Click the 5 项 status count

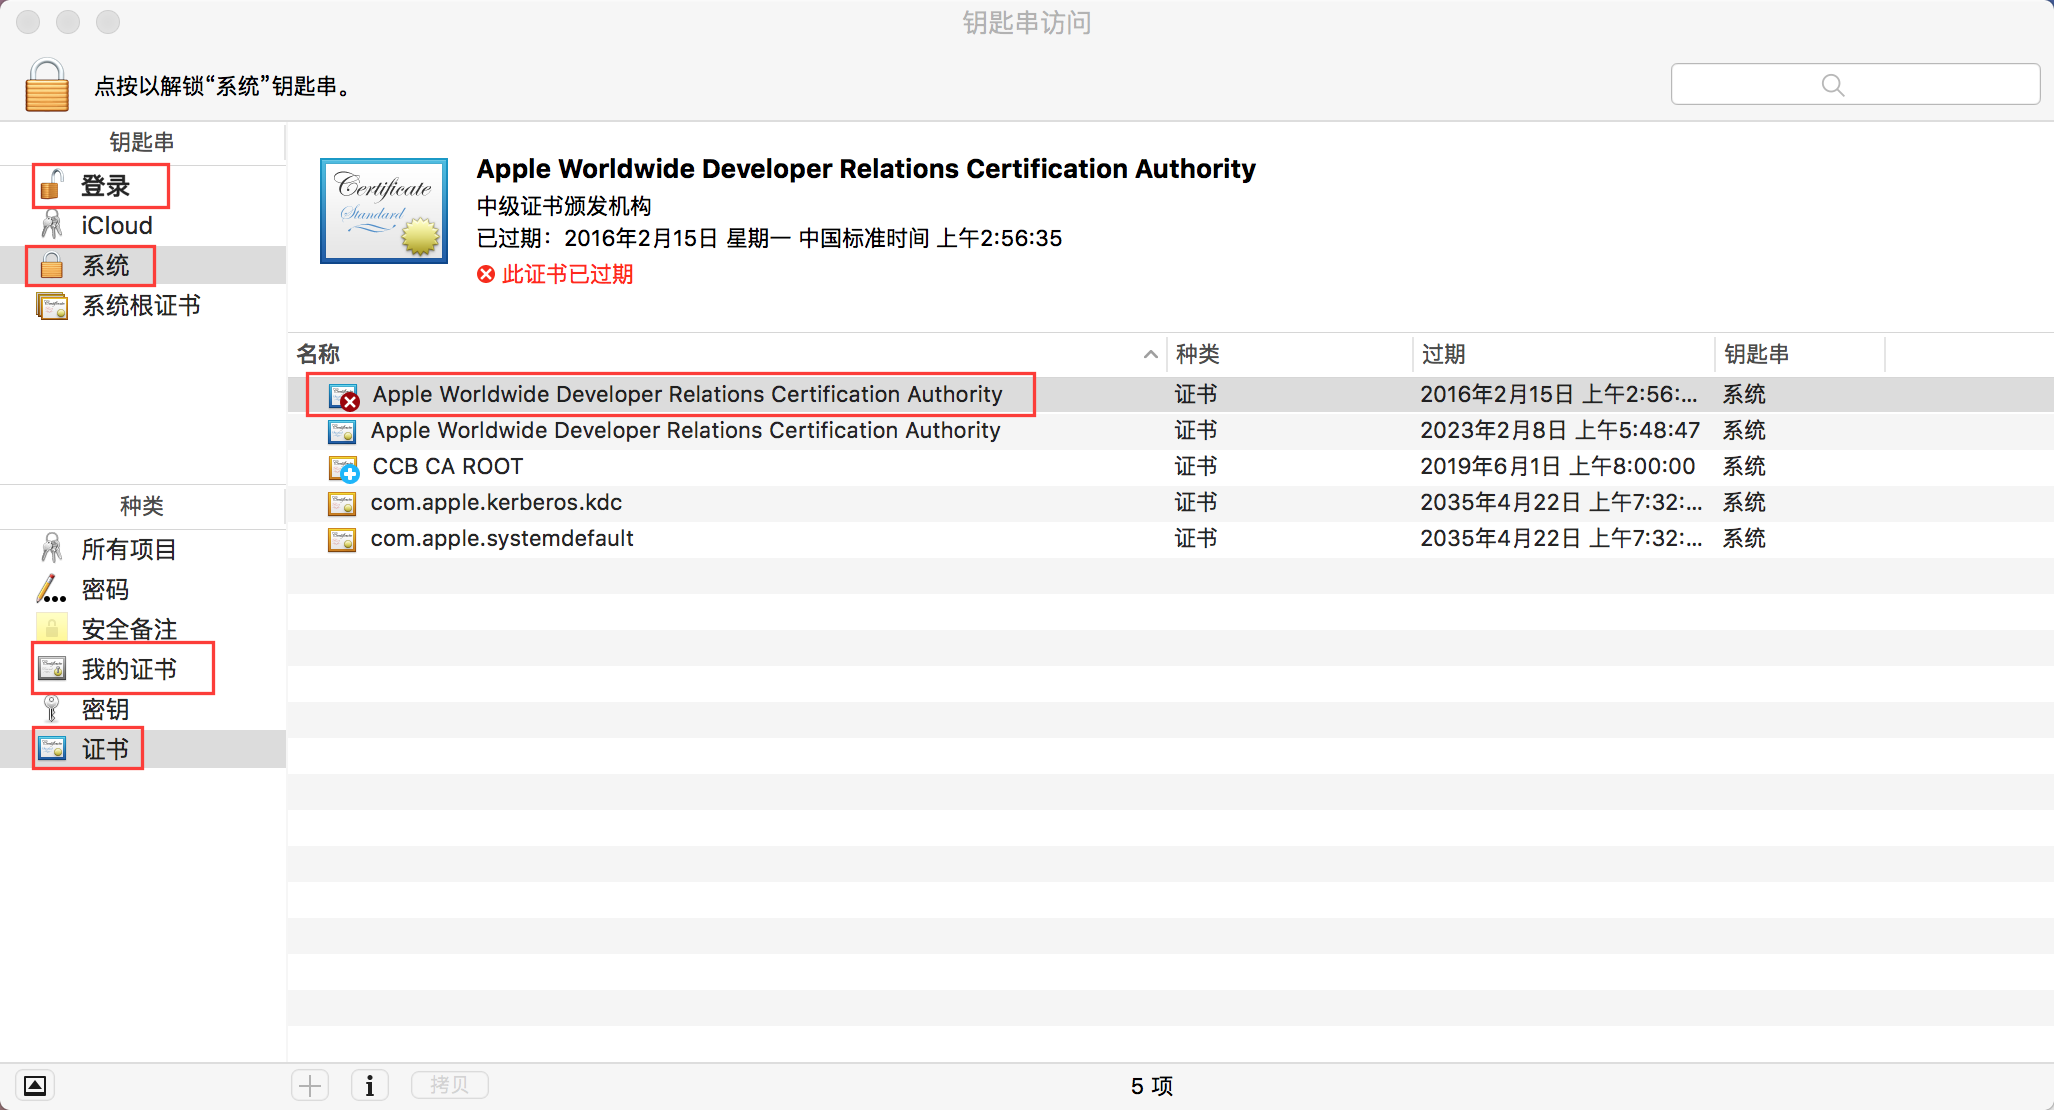coord(1152,1086)
